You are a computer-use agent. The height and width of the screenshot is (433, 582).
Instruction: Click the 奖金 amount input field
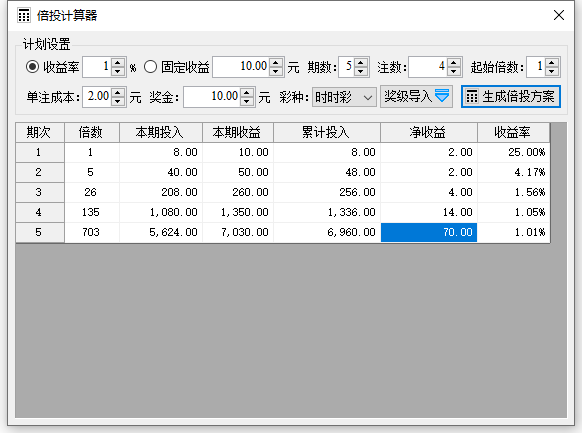[212, 97]
